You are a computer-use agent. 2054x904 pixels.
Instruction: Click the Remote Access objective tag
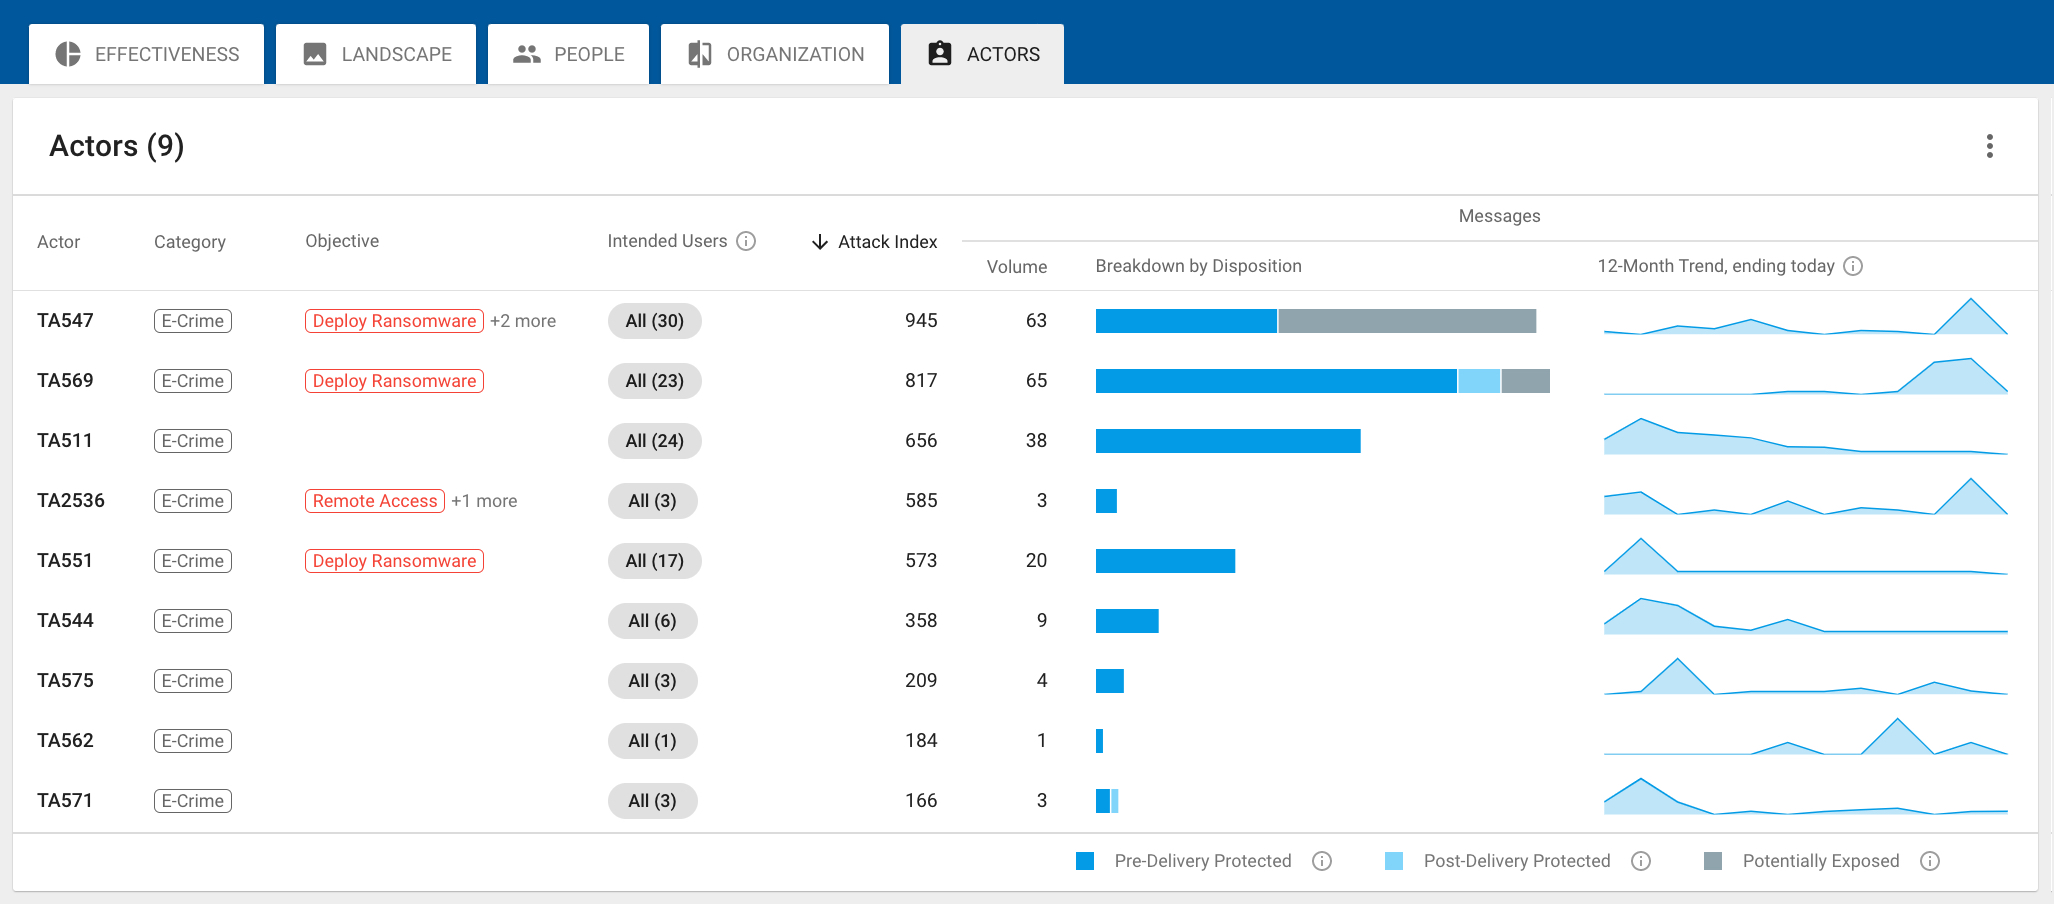(375, 501)
